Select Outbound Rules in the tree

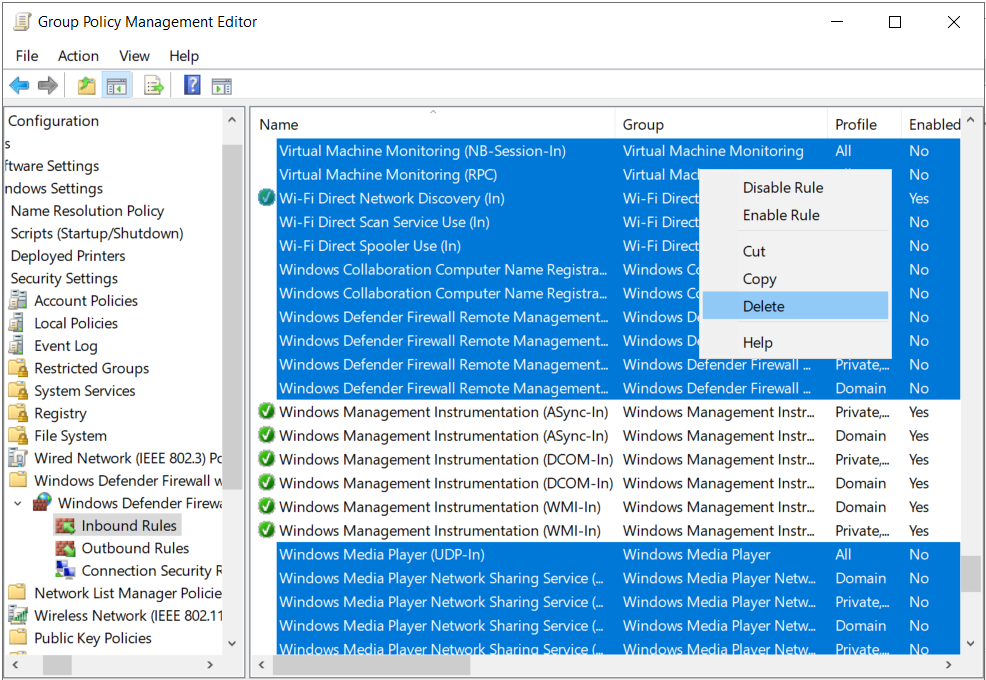point(135,549)
